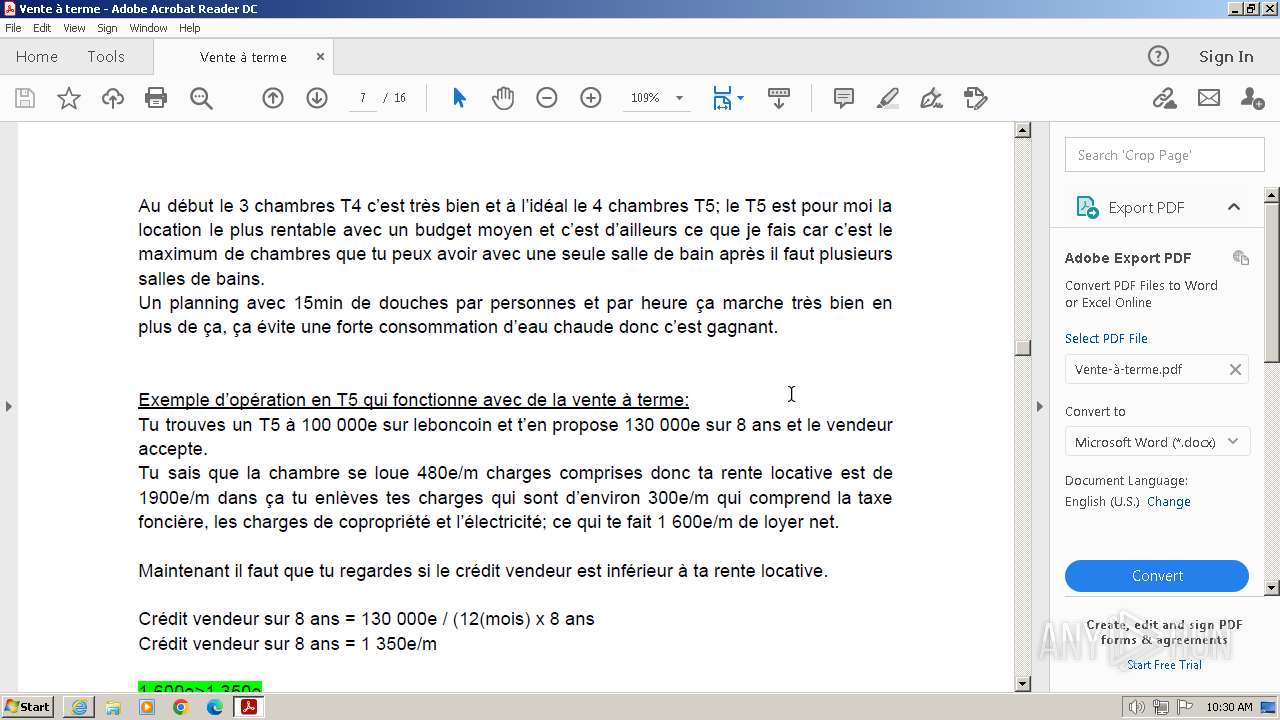This screenshot has height=720, width=1280.
Task: Click the Select PDF File link
Action: [1106, 339]
